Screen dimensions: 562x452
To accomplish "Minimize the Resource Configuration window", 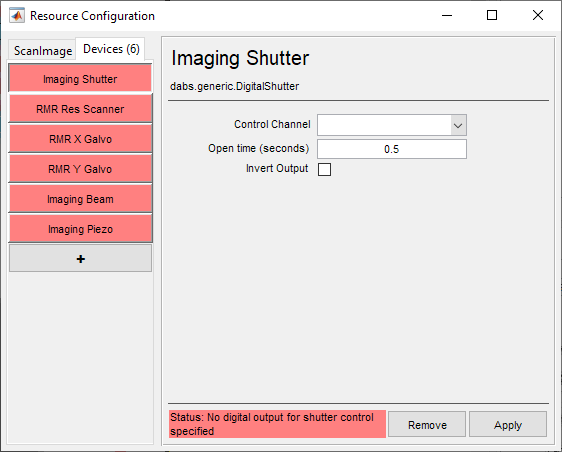I will [x=447, y=15].
